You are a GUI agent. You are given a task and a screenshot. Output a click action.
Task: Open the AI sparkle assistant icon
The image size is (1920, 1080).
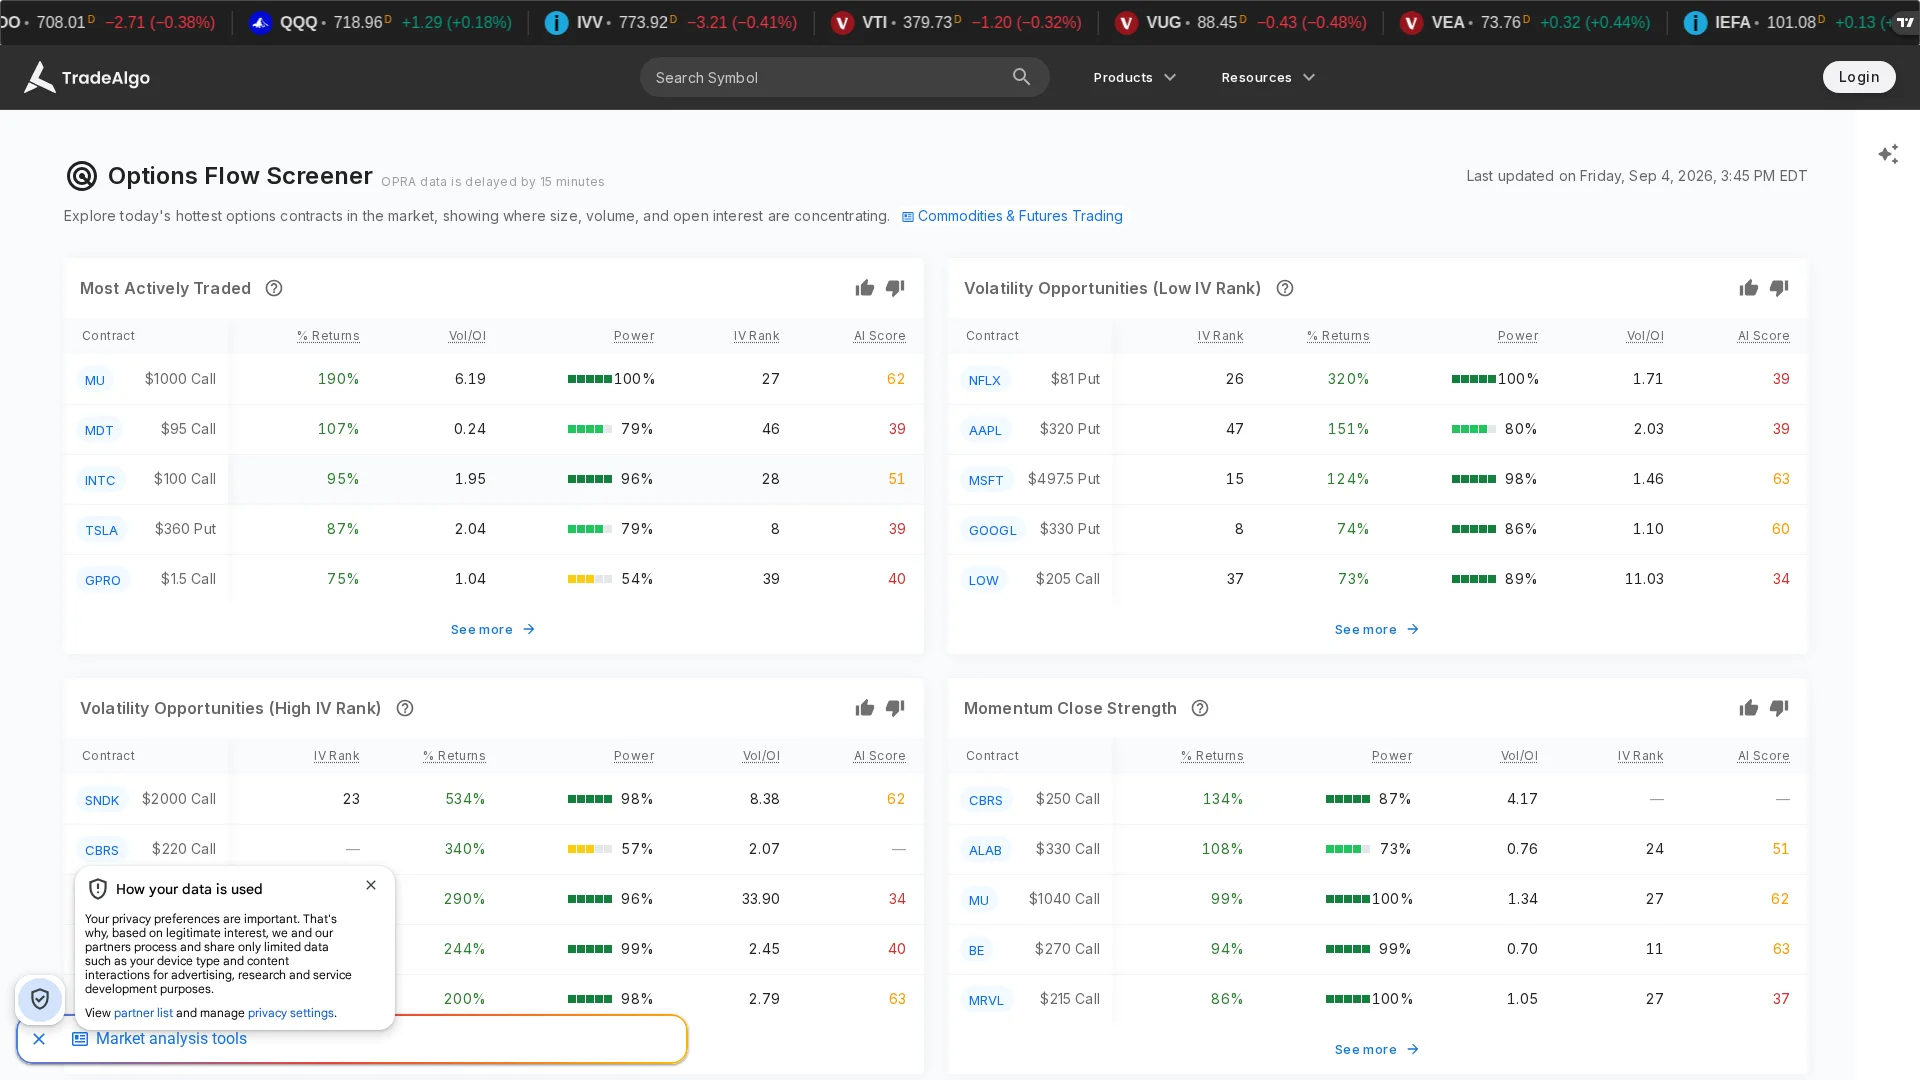pyautogui.click(x=1888, y=154)
